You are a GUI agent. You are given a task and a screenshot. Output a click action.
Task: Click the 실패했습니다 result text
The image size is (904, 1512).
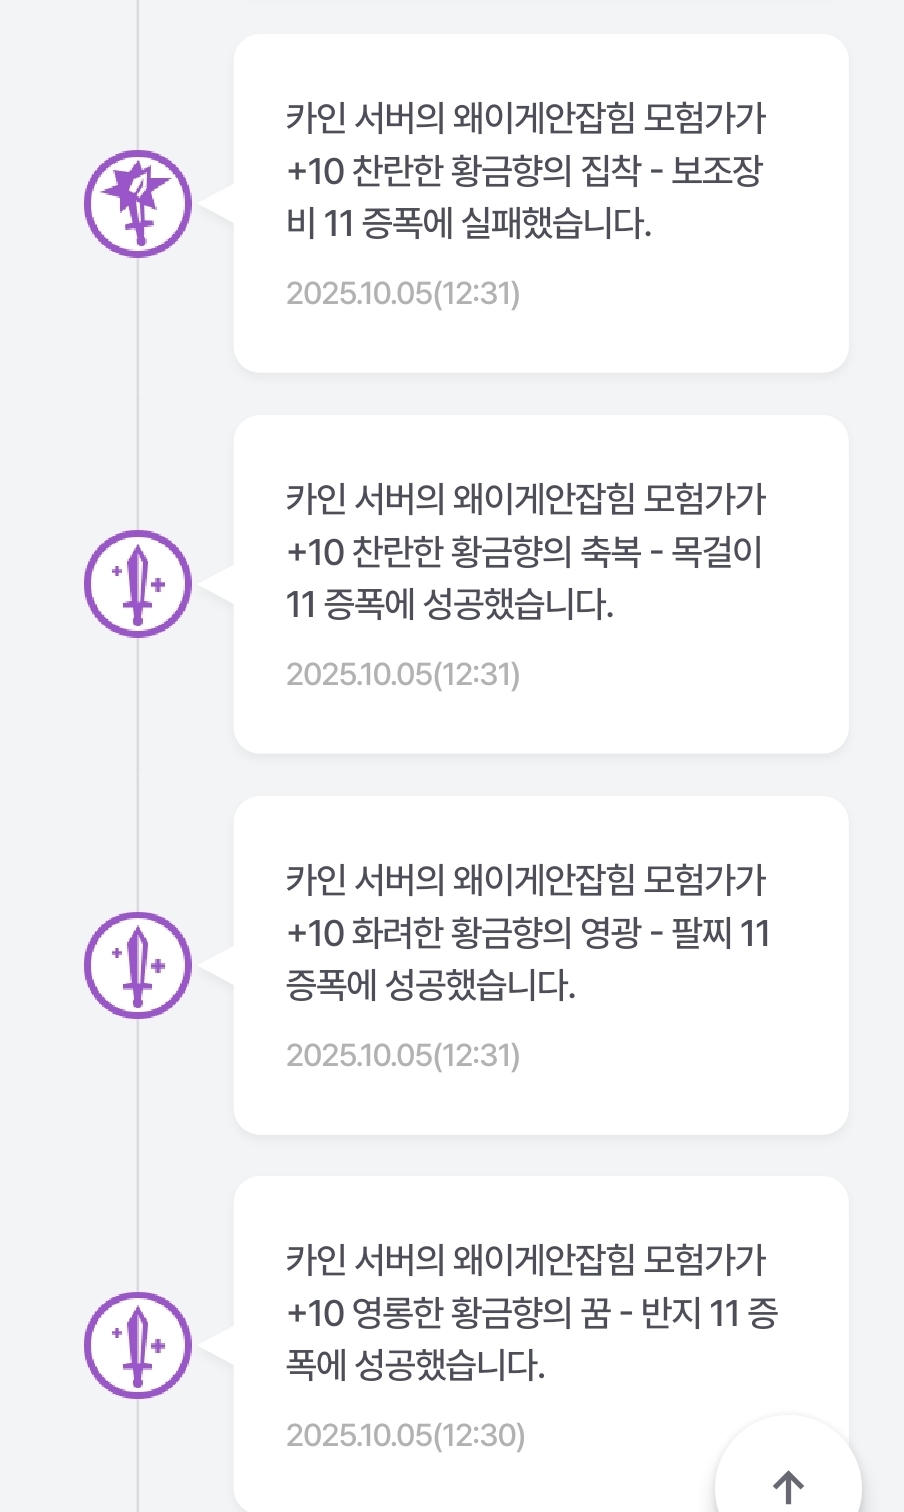(556, 224)
